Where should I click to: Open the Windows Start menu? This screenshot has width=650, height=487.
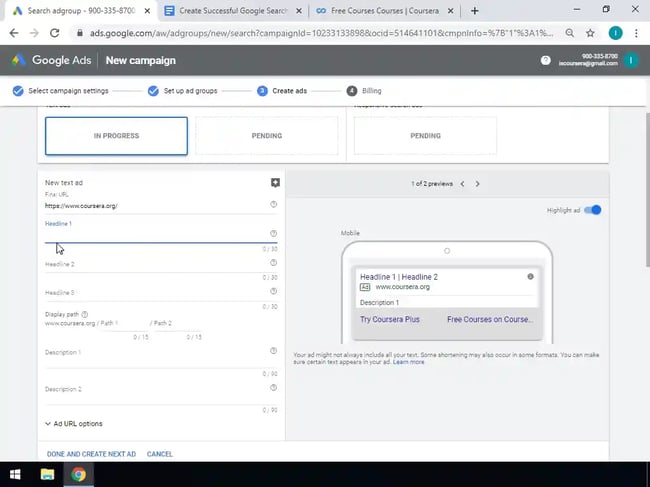click(x=15, y=474)
